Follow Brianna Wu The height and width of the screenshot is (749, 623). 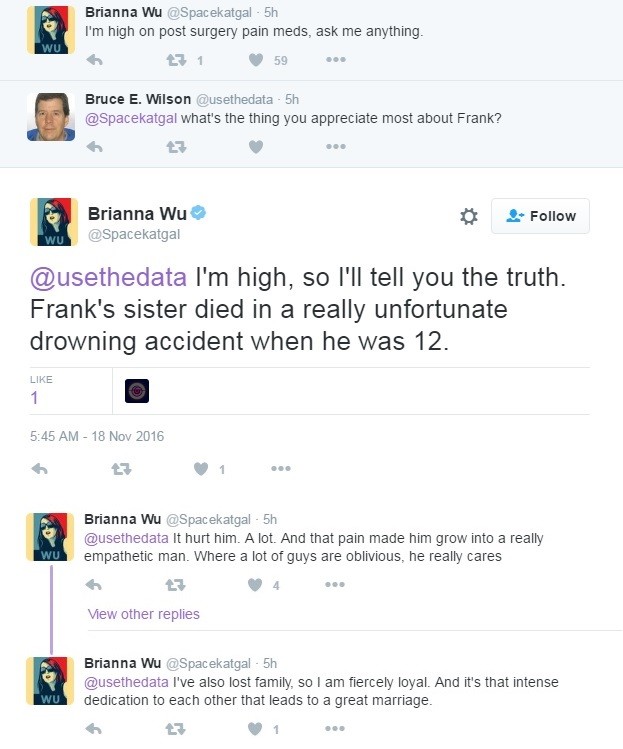[540, 216]
